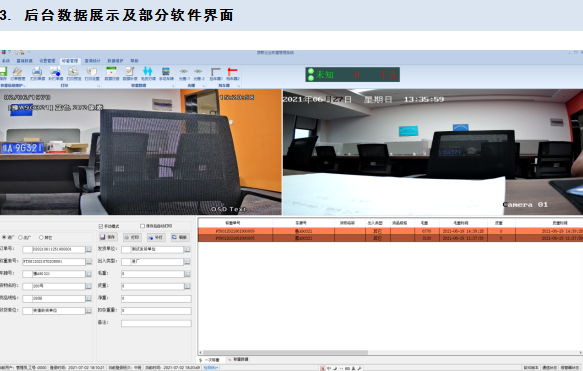The height and width of the screenshot is (371, 583).
Task: Click the printer icon with the blue dot
Action: coord(55,71)
